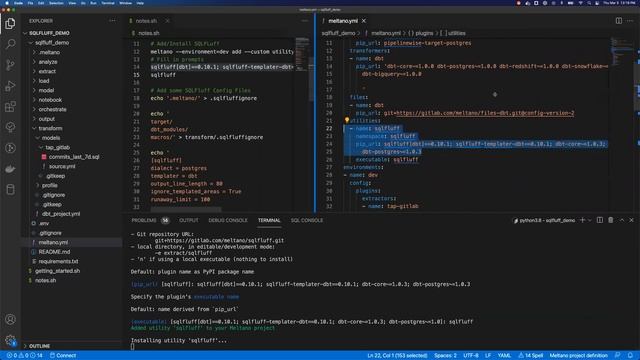Split the meltano.yml editor to the right

point(619,21)
